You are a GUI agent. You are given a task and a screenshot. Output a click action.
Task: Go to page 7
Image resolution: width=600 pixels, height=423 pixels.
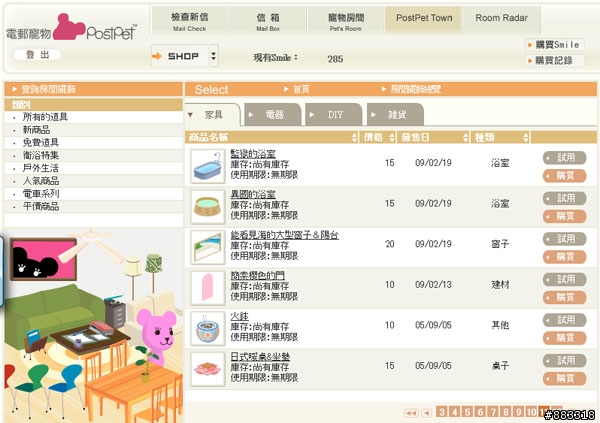click(x=493, y=412)
